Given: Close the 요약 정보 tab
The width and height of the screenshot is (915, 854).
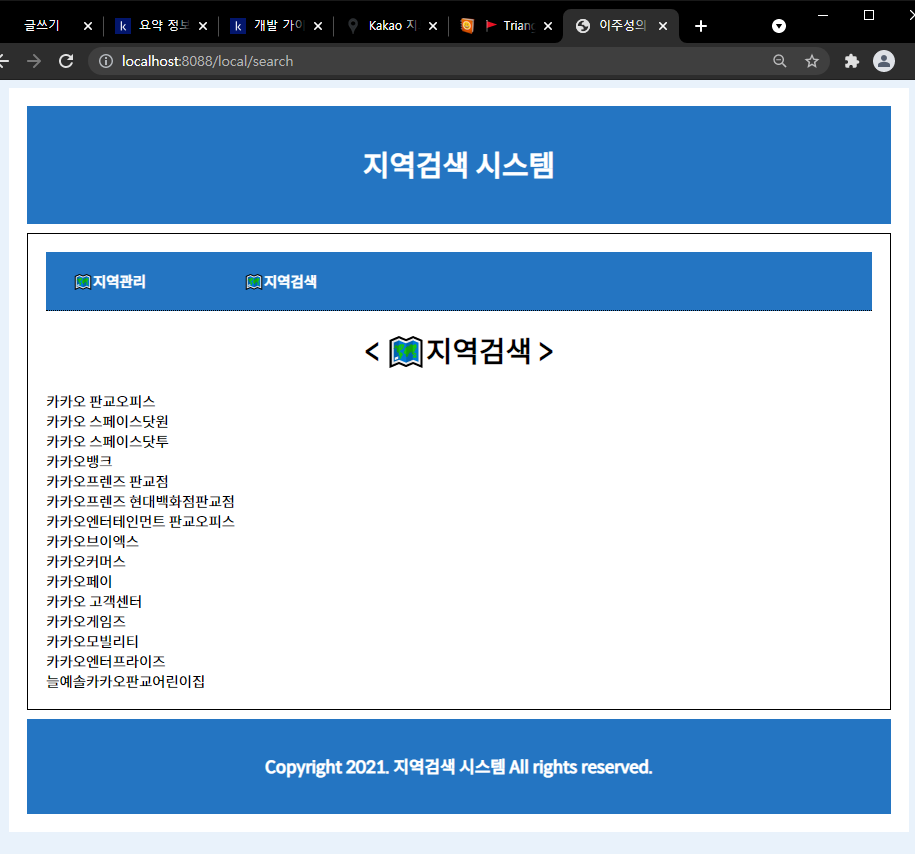Looking at the screenshot, I should pyautogui.click(x=202, y=26).
